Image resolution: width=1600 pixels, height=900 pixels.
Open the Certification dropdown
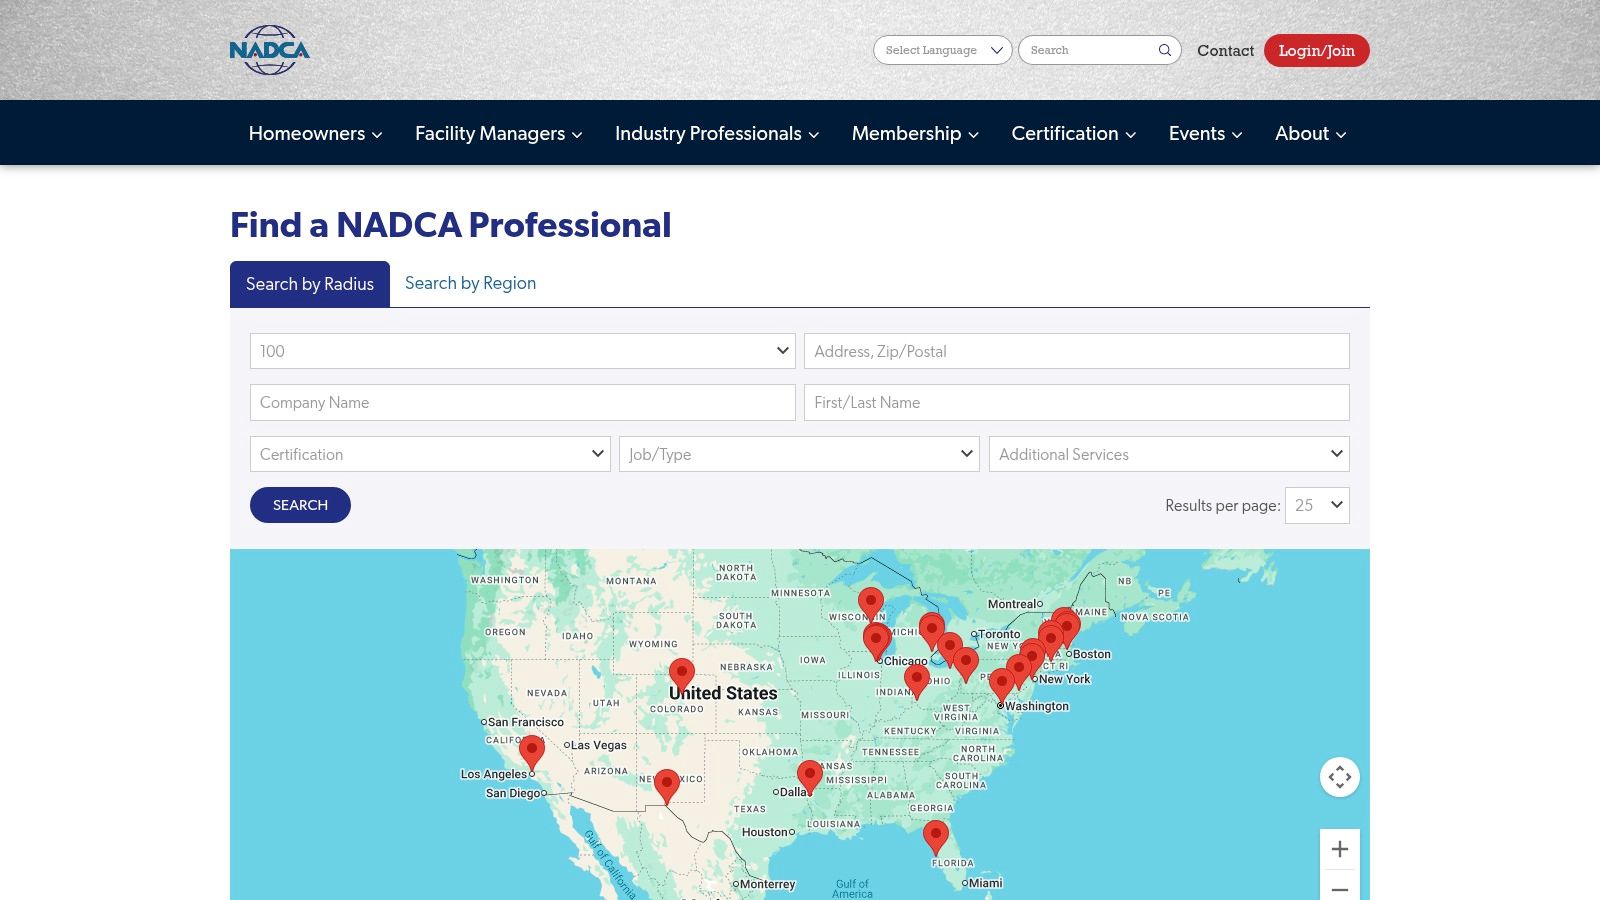pos(430,454)
